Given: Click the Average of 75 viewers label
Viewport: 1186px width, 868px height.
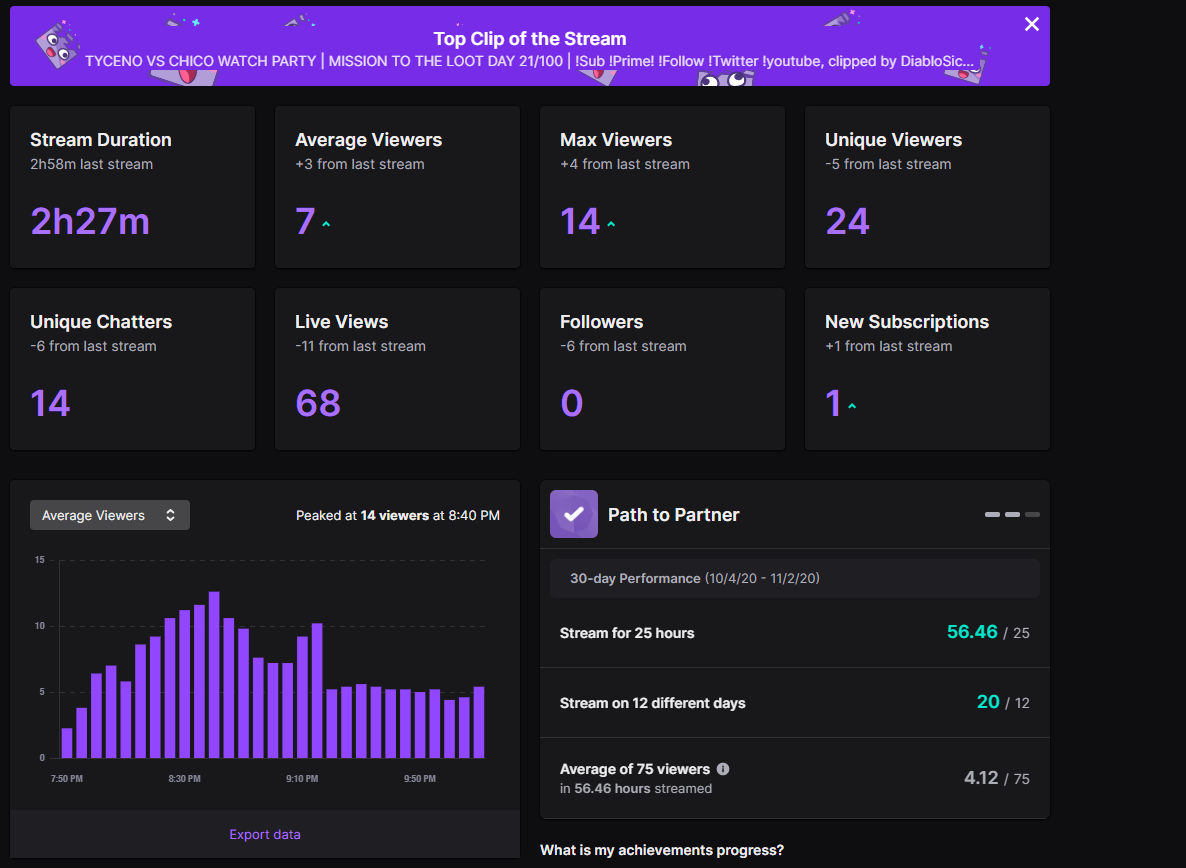Looking at the screenshot, I should (635, 769).
